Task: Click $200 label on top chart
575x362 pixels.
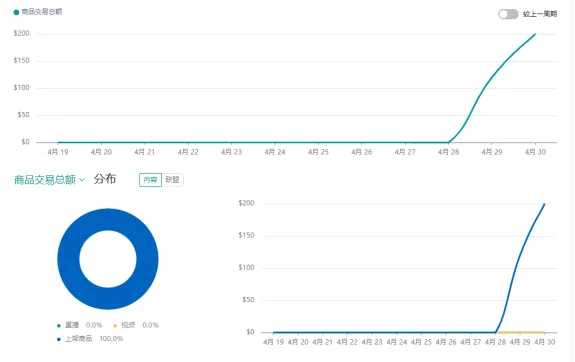Action: [x=22, y=33]
